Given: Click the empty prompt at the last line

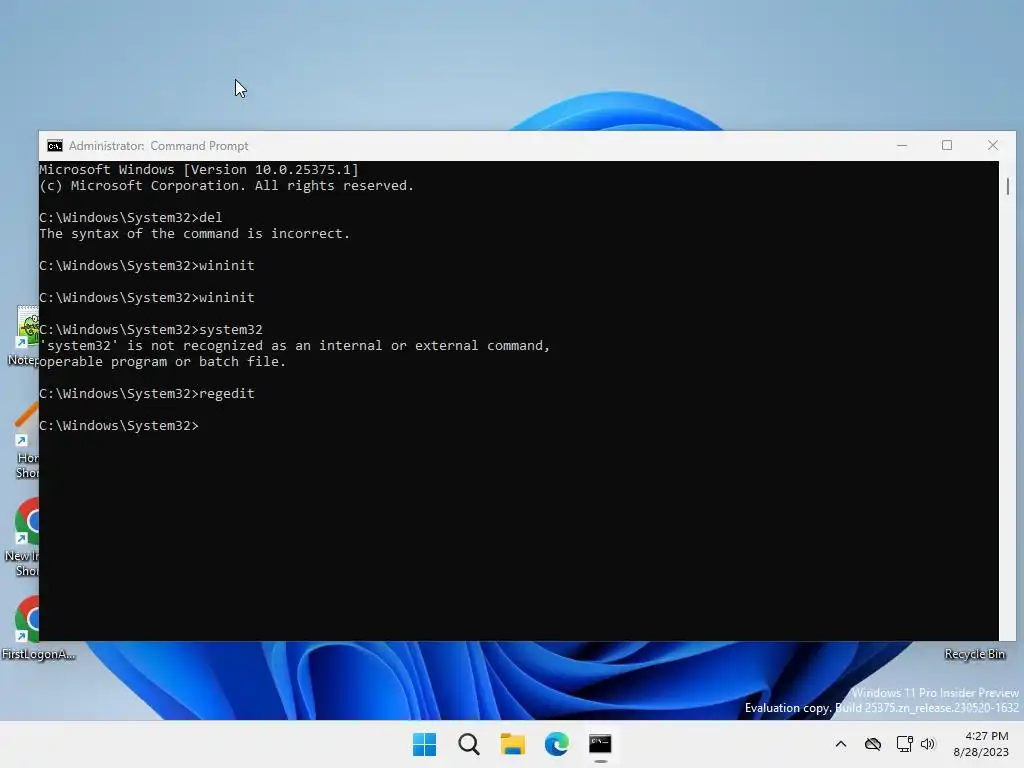Looking at the screenshot, I should click(119, 426).
